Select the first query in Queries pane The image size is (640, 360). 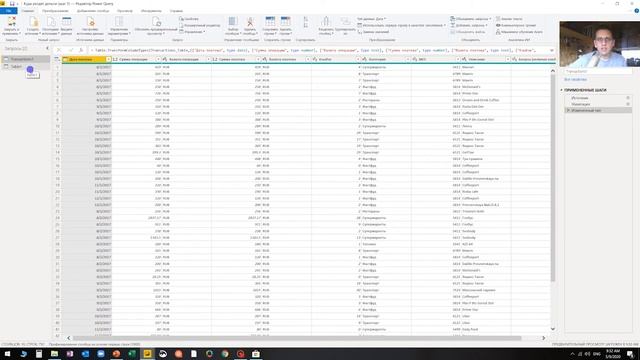point(25,59)
